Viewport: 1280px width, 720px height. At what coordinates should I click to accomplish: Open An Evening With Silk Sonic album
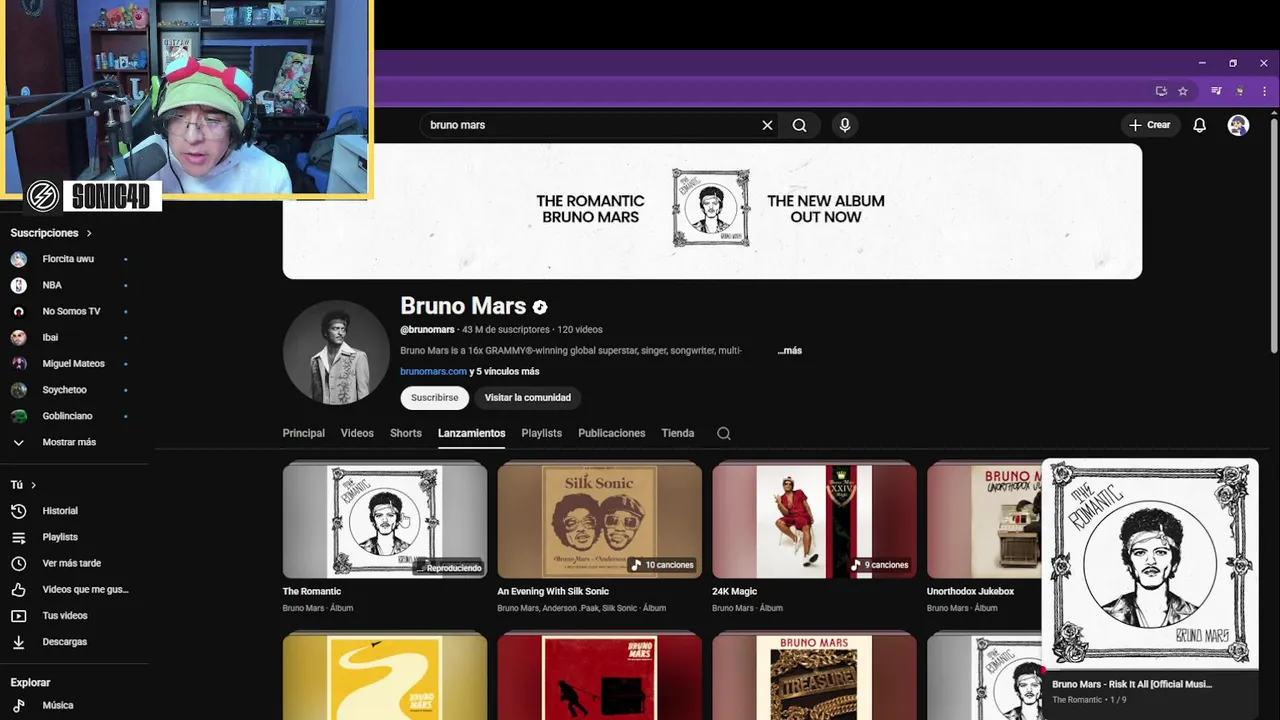coord(600,521)
